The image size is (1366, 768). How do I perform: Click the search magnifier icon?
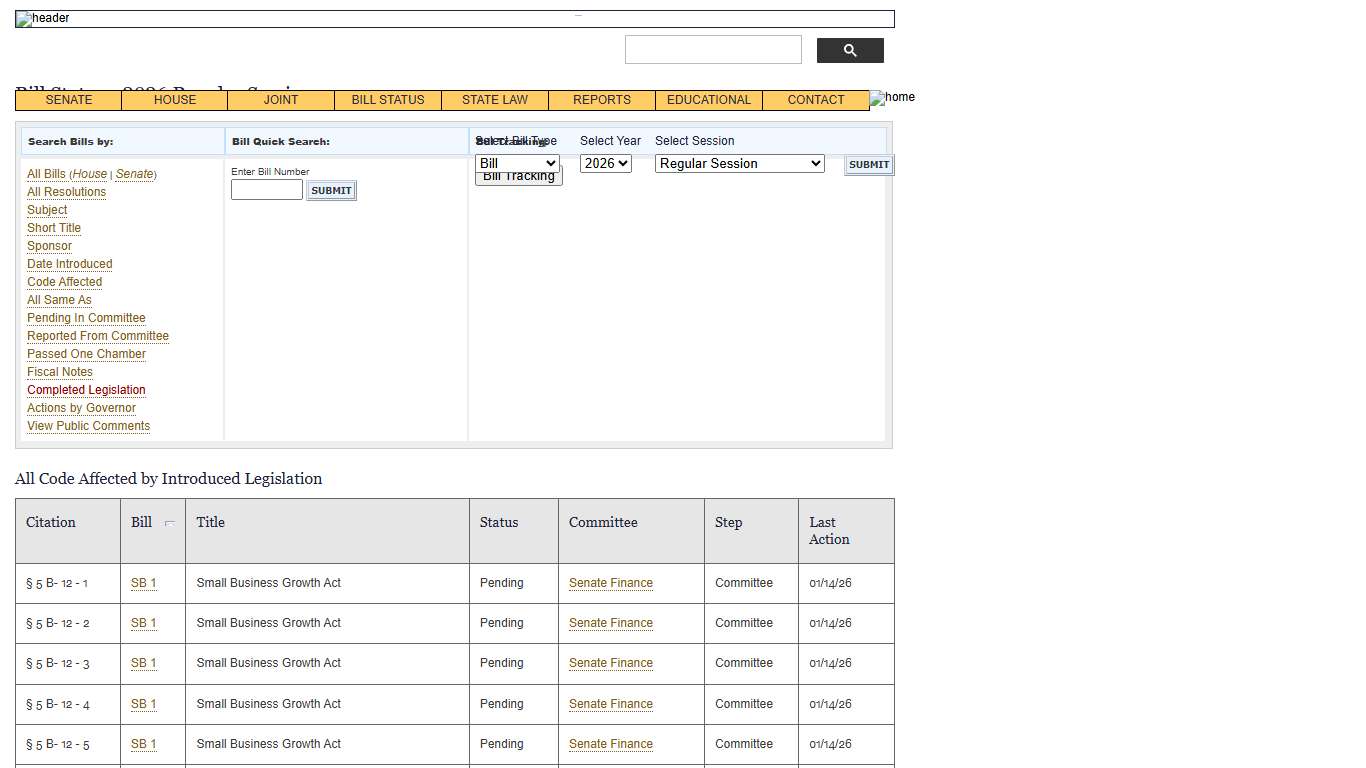[x=849, y=49]
